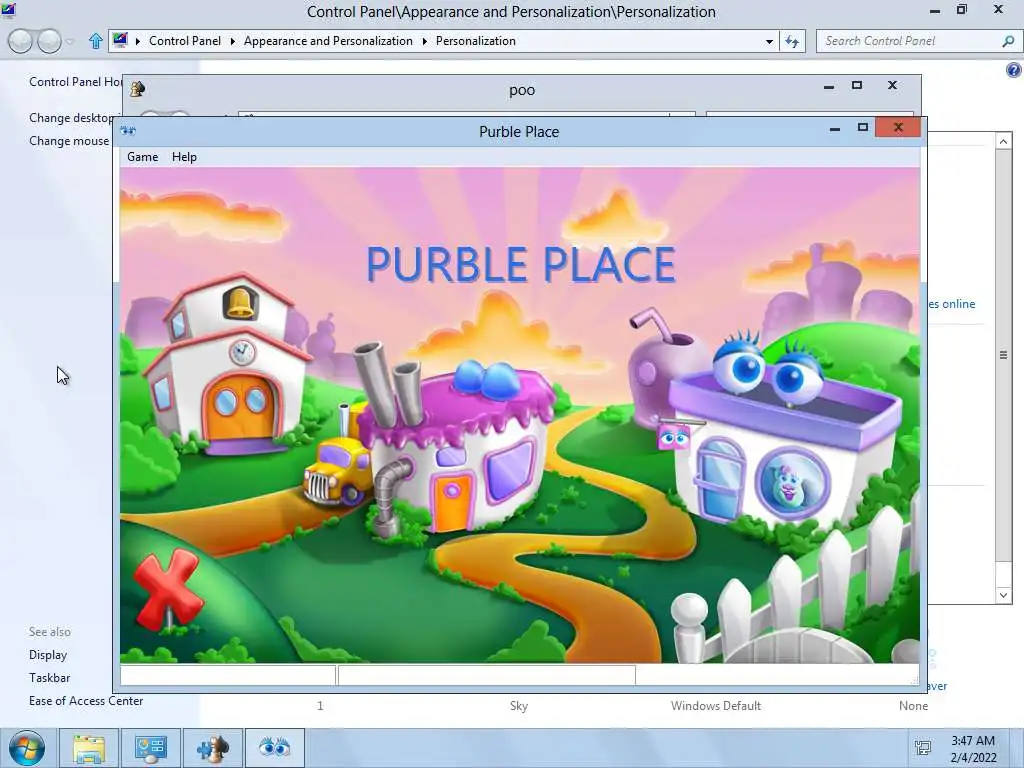The image size is (1024, 768).
Task: Expand the address bar history dropdown
Action: (769, 41)
